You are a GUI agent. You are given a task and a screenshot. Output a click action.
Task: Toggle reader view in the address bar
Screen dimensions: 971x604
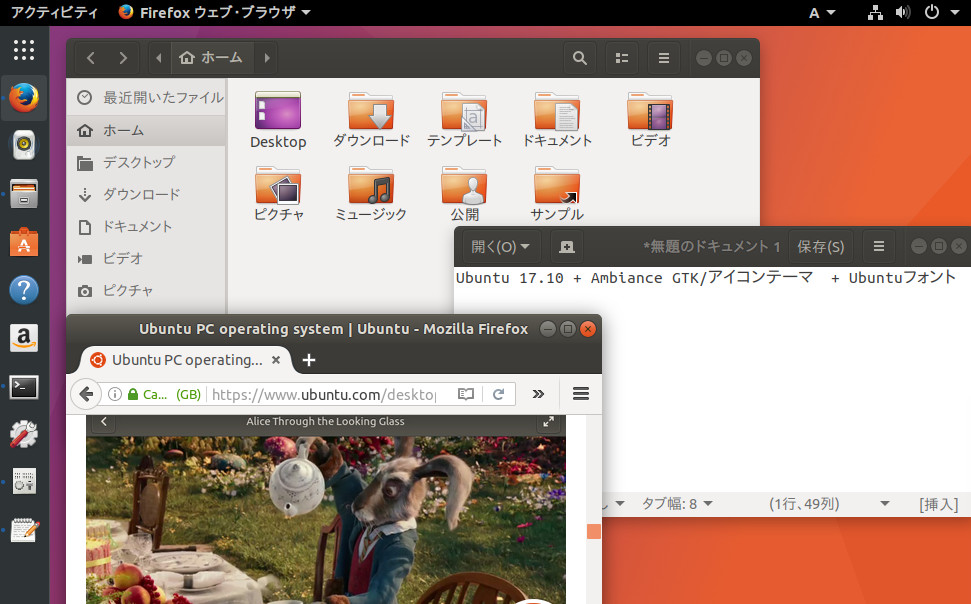465,394
